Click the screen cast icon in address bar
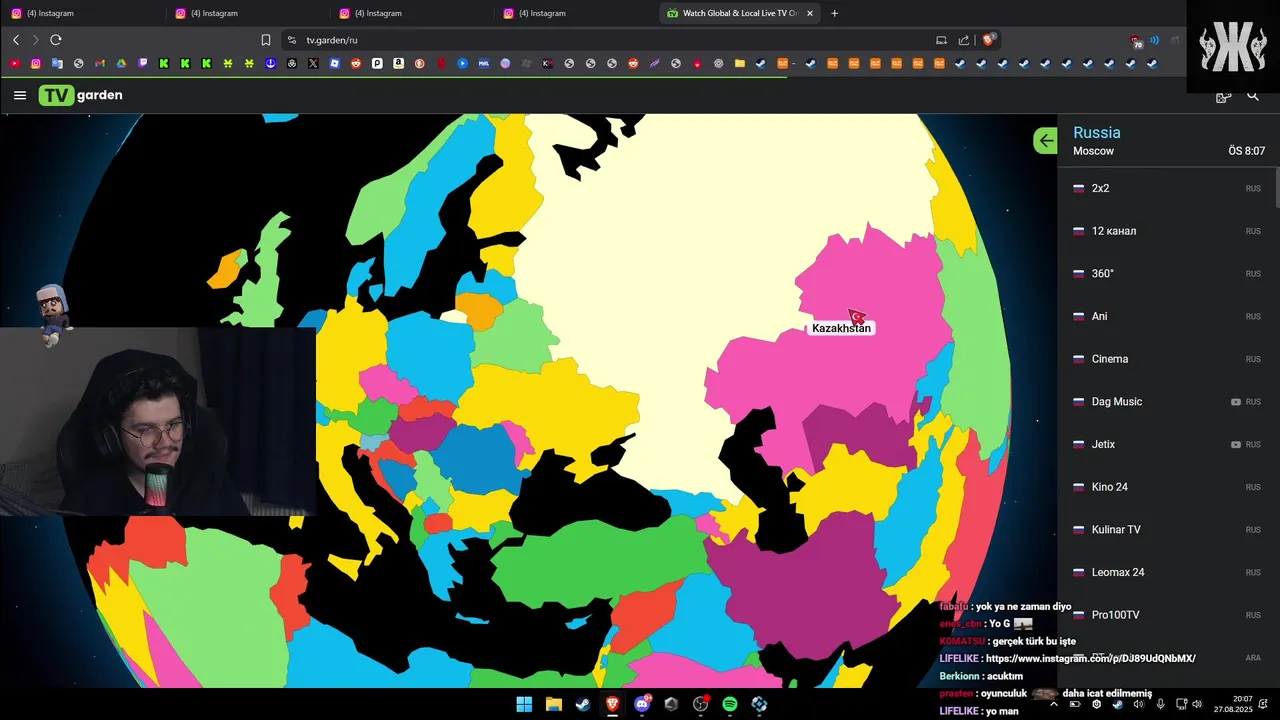Viewport: 1280px width, 720px height. 941,40
